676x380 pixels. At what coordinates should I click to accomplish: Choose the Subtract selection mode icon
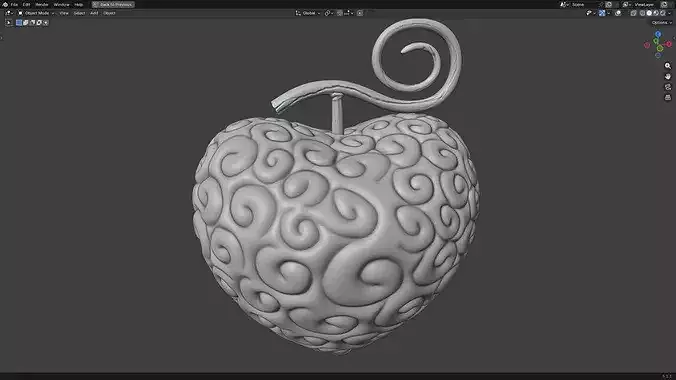click(32, 22)
